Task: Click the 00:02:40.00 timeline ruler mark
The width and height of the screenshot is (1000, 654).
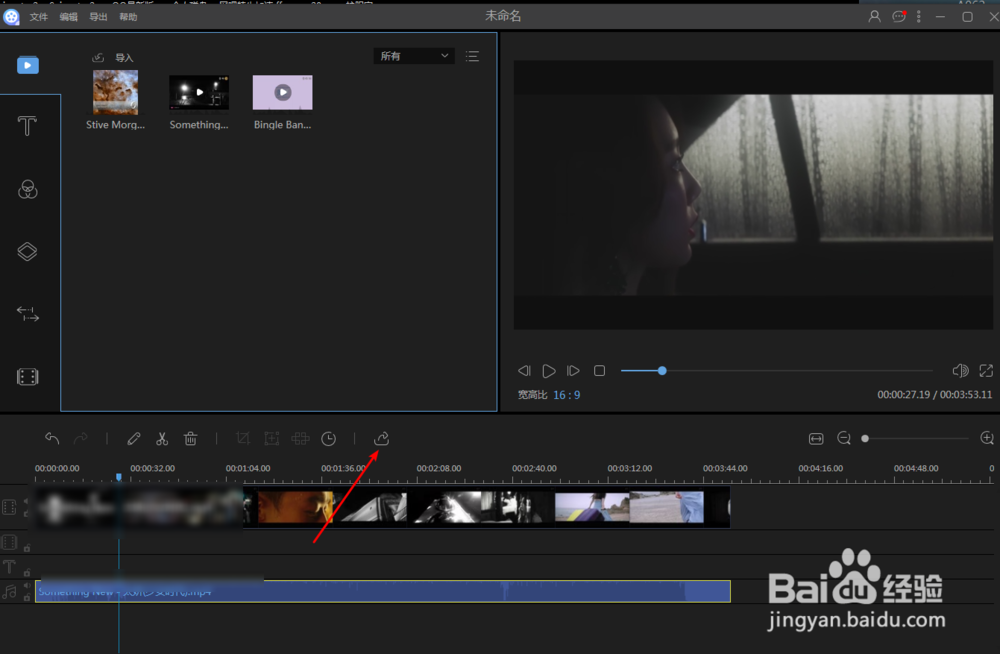Action: tap(534, 468)
